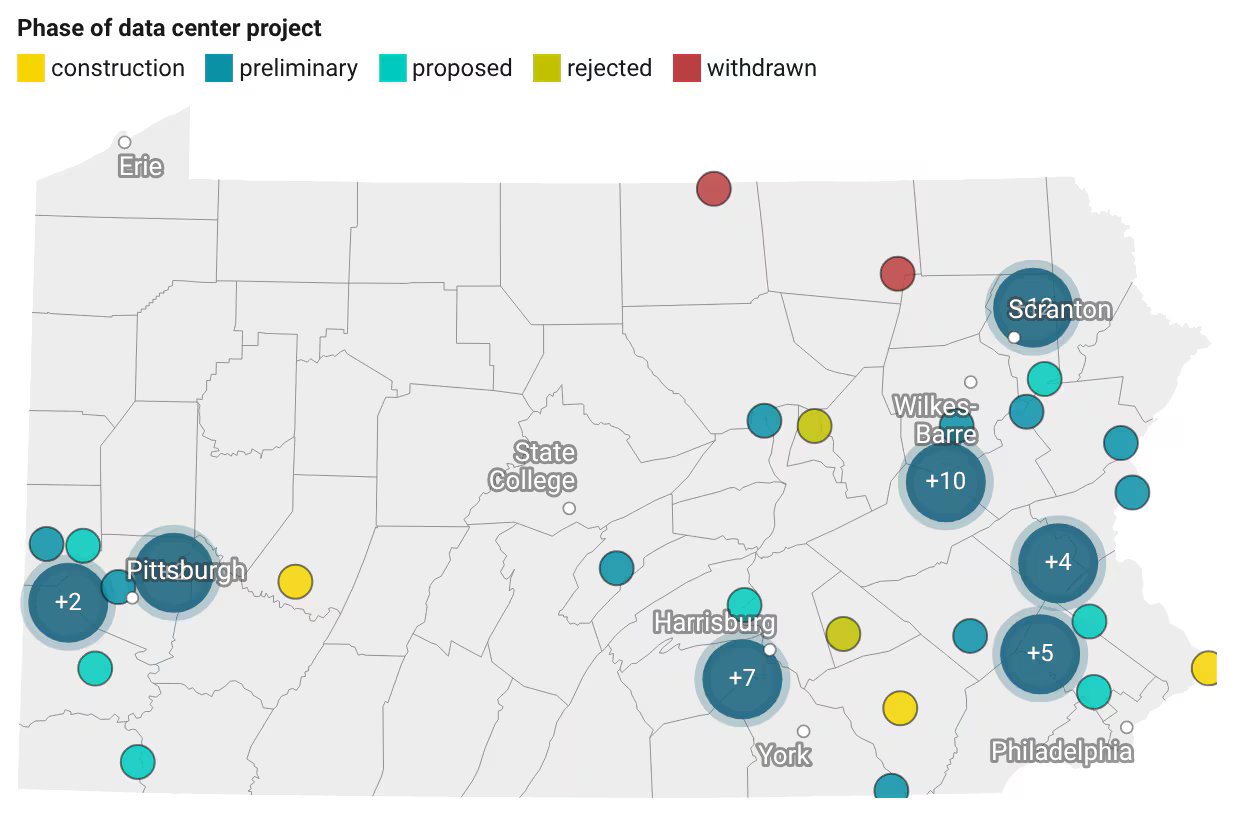Viewport: 1237px width, 819px height.
Task: Click the "Wilkes-Barre" map label
Action: [x=935, y=420]
